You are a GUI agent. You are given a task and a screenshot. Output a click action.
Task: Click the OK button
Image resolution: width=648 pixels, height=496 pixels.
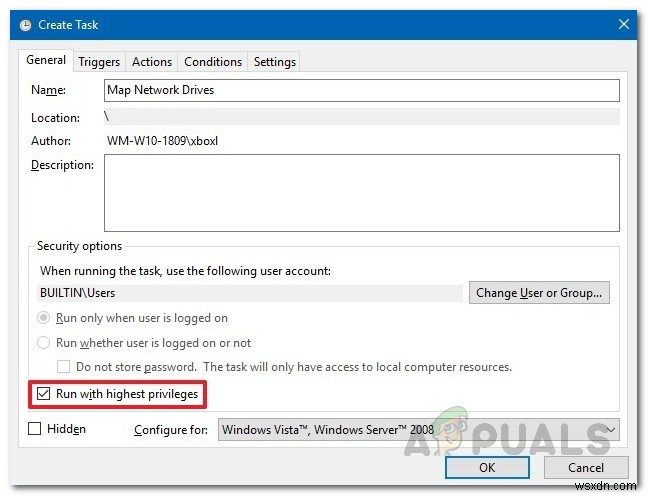tap(487, 467)
